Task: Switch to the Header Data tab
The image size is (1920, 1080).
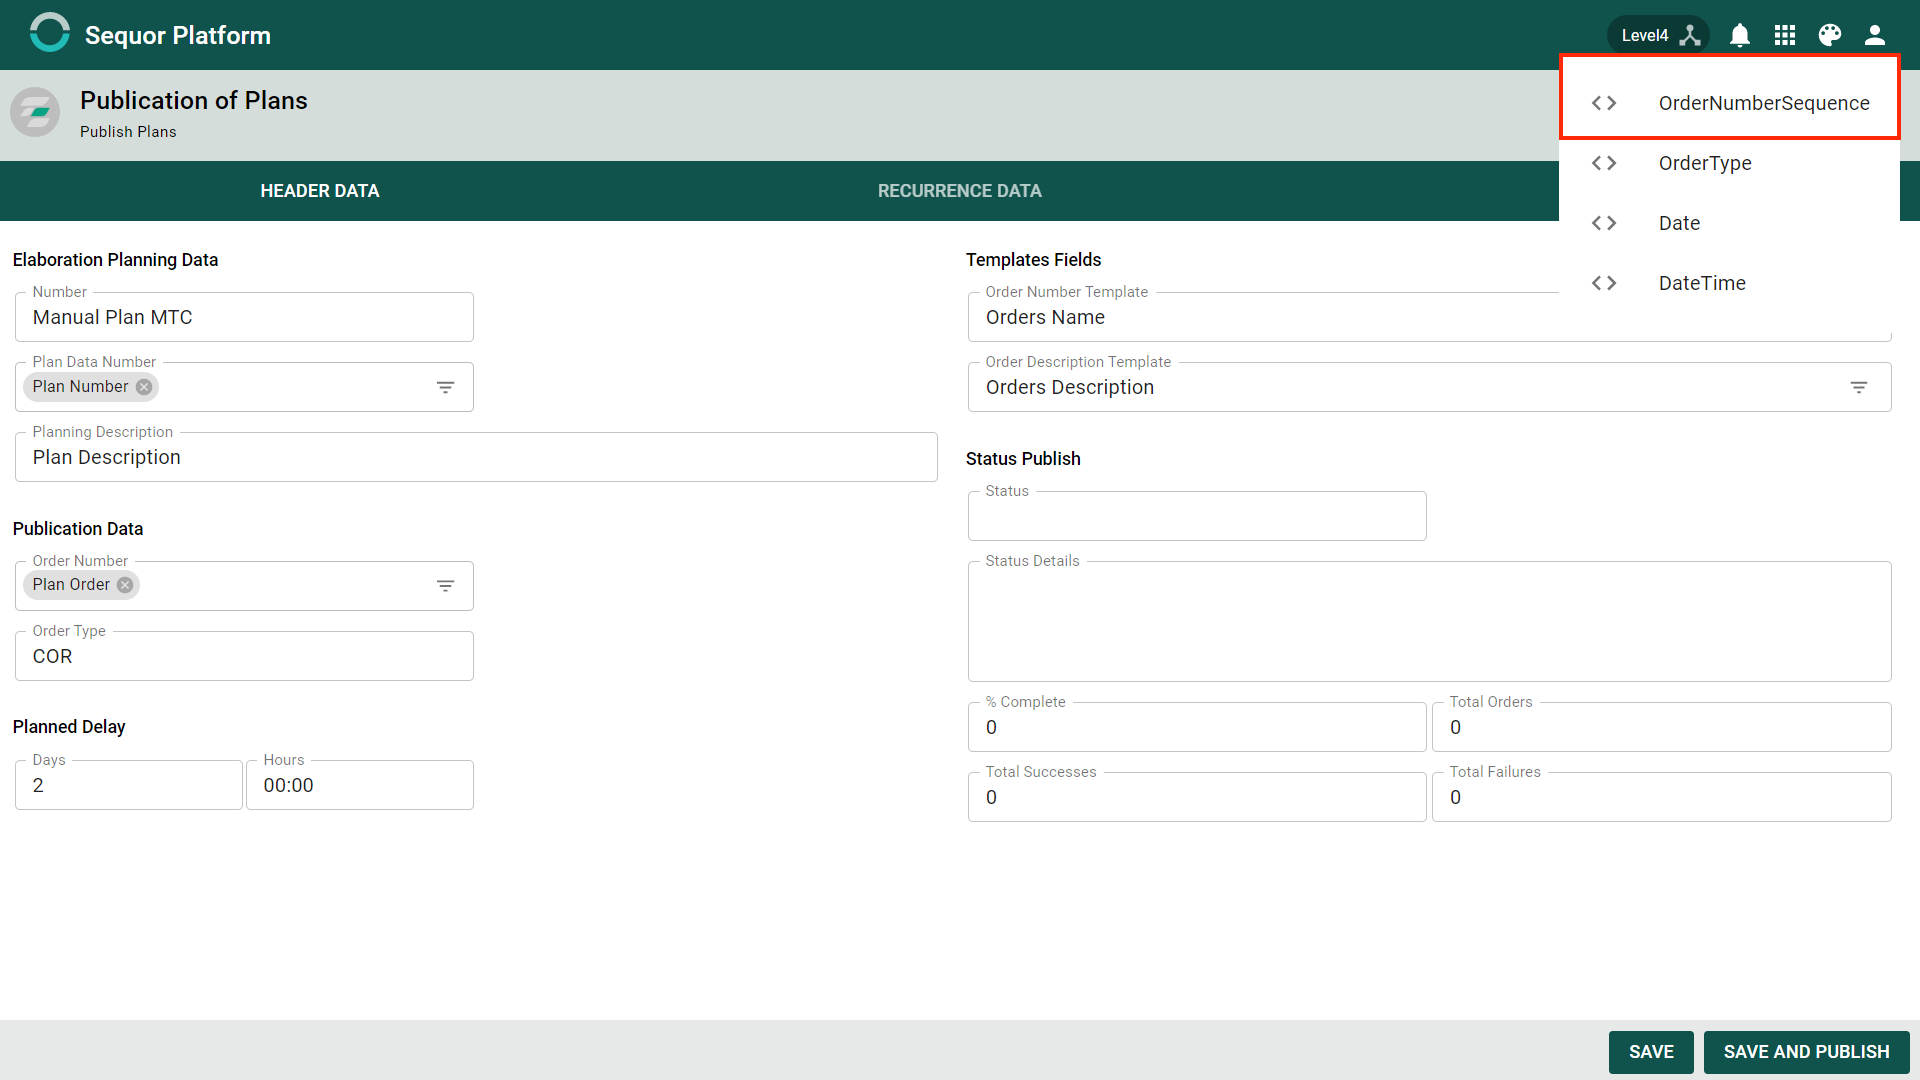Action: (x=320, y=191)
